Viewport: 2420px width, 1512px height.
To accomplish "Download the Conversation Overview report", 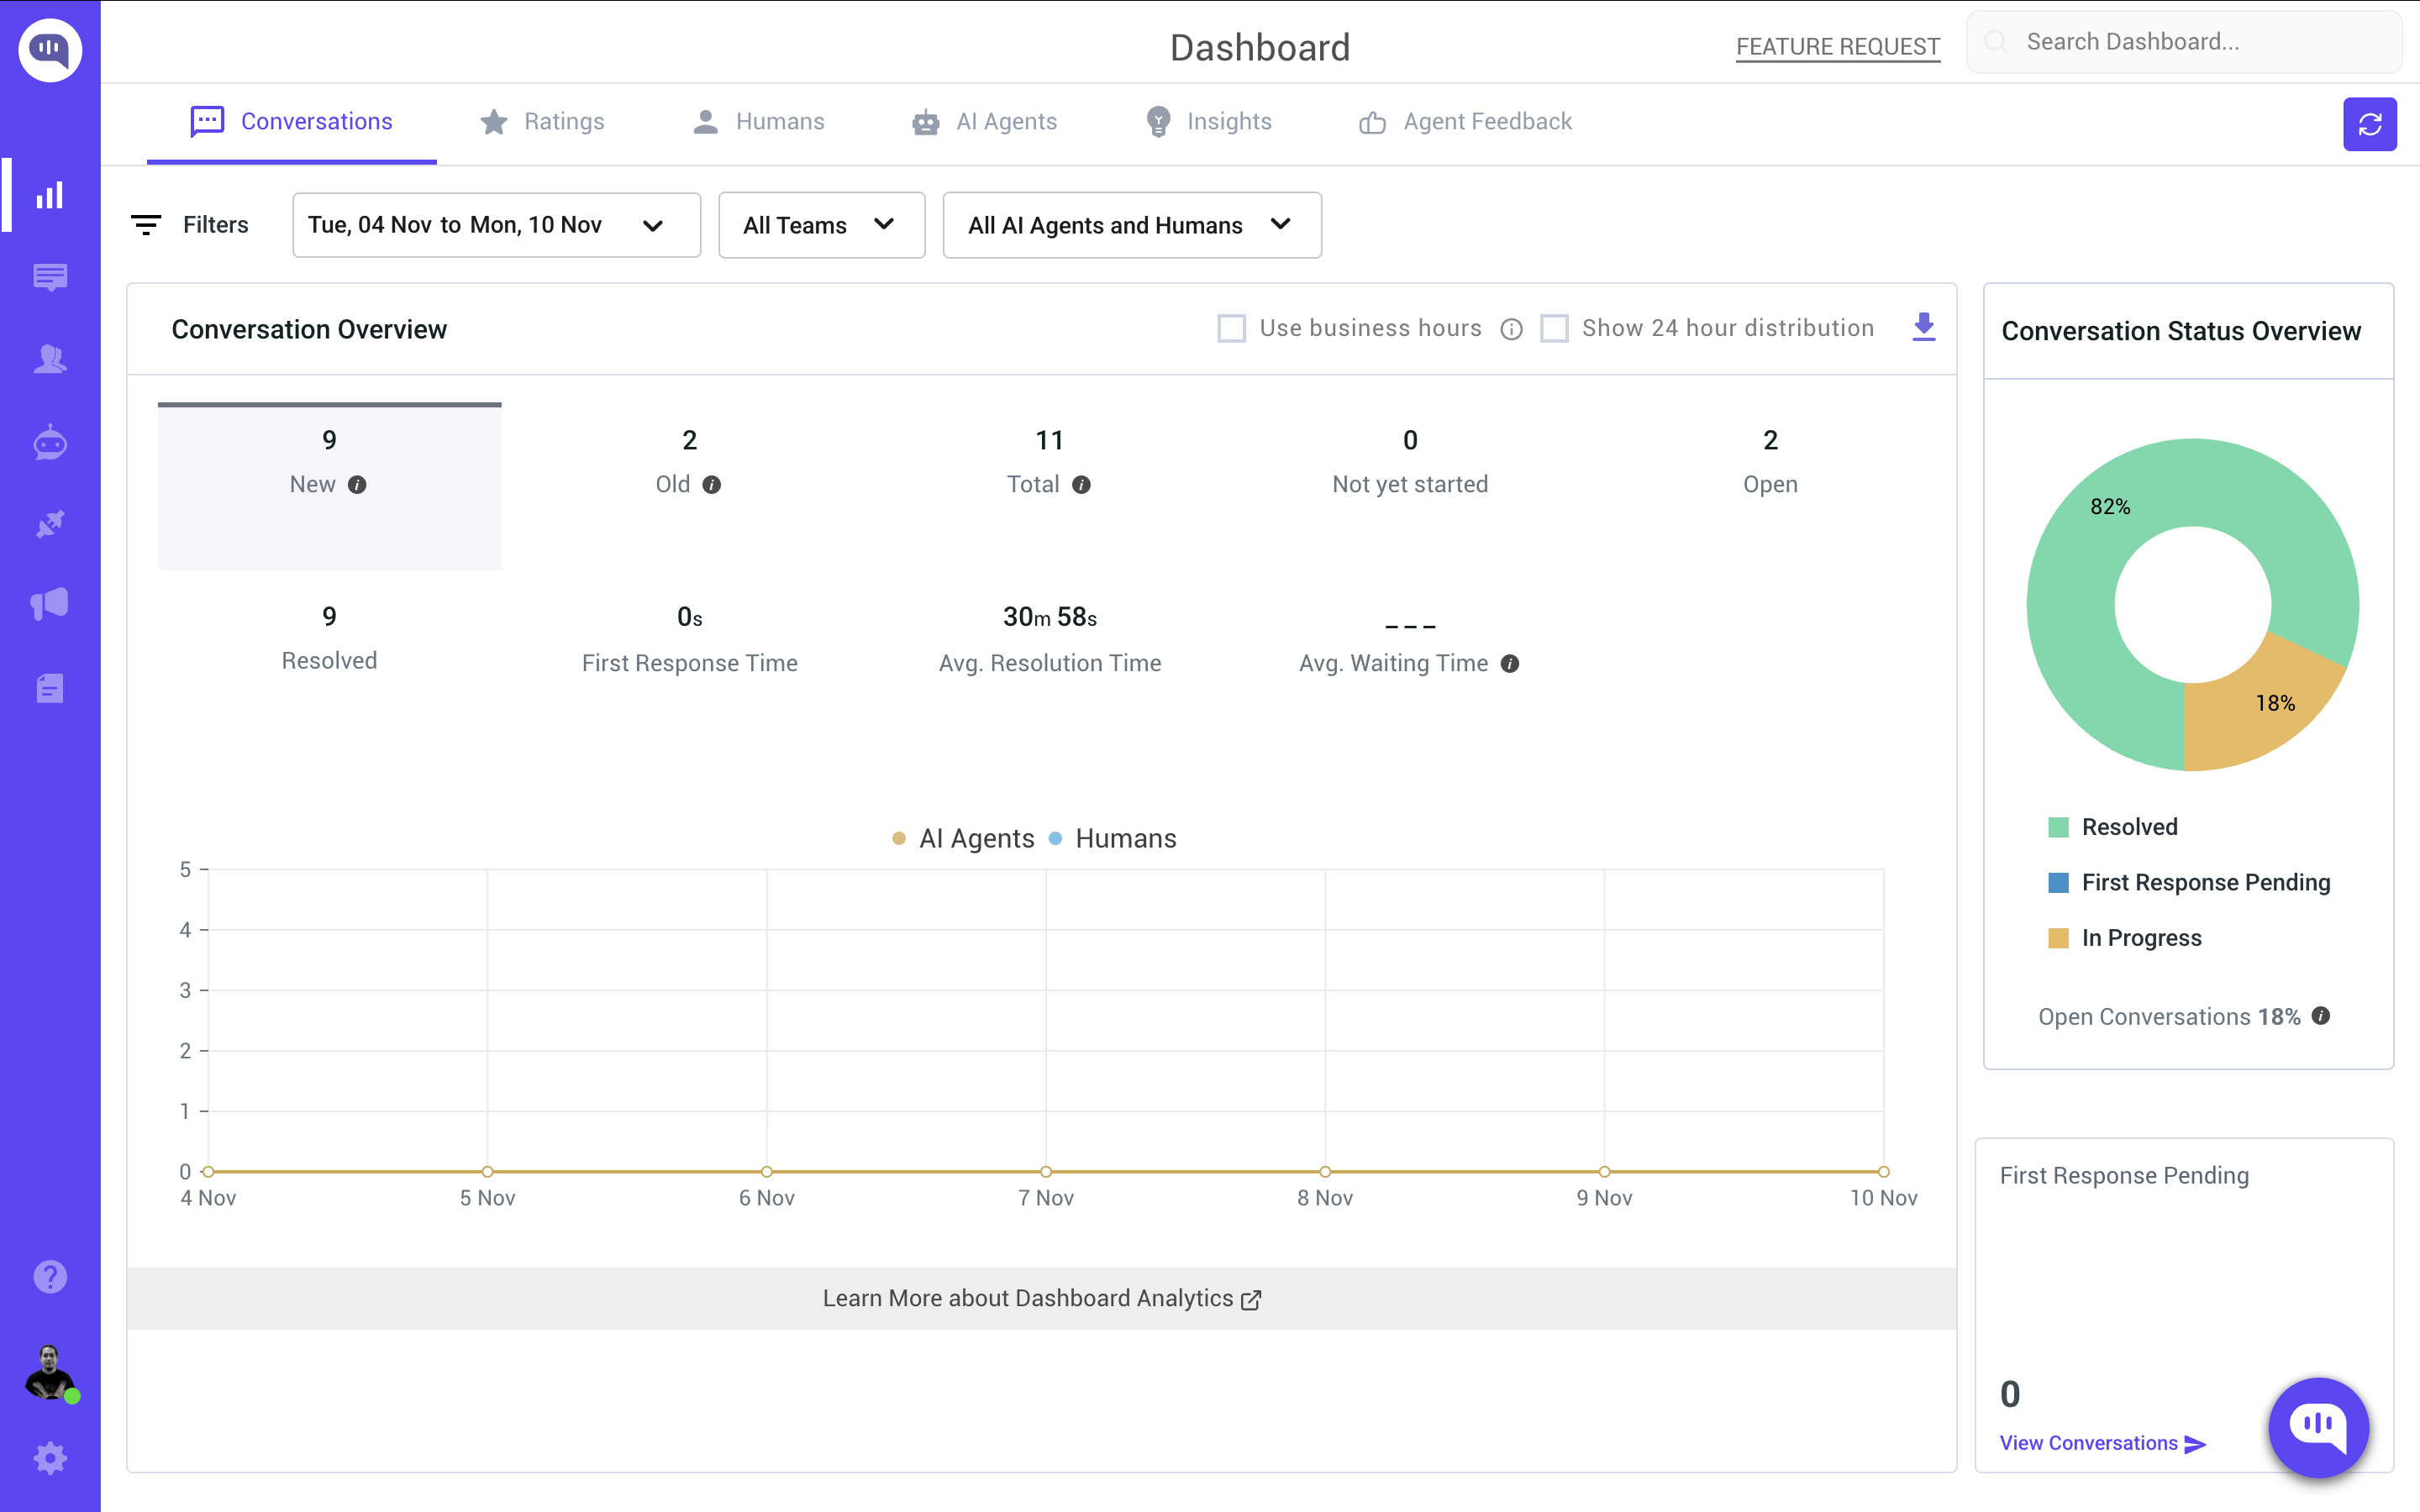I will point(1923,327).
